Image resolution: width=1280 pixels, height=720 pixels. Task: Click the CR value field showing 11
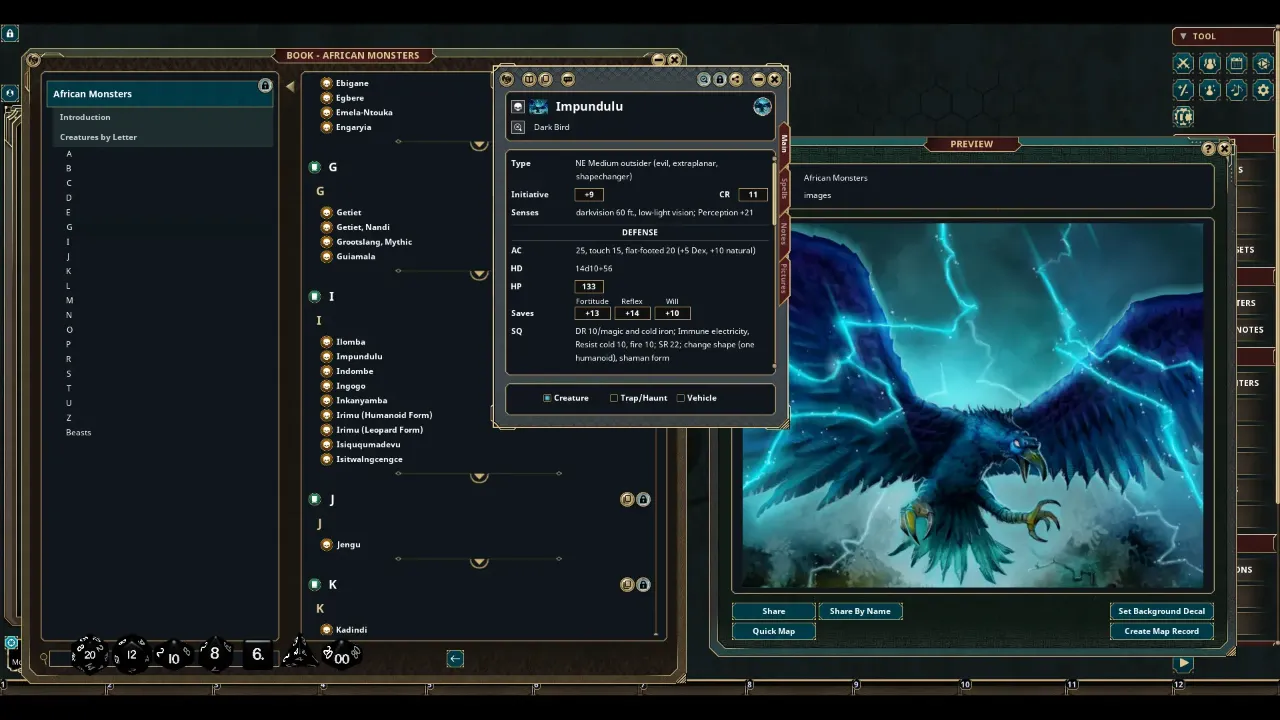click(x=753, y=195)
